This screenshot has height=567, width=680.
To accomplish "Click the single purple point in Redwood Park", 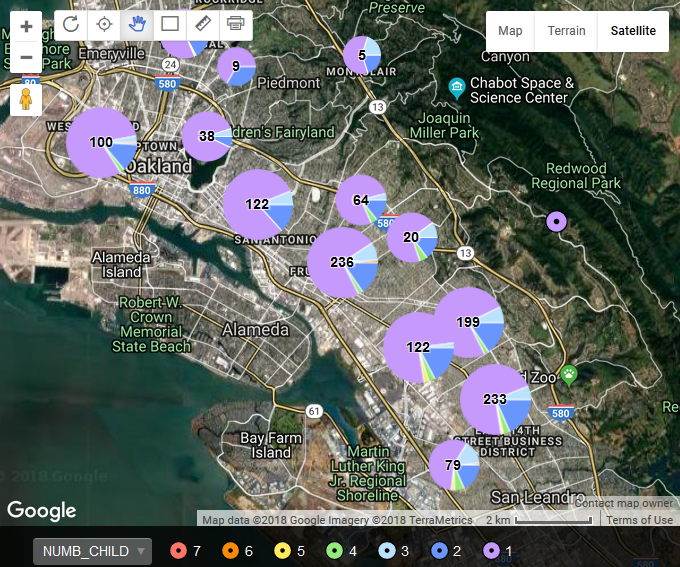I will [x=556, y=221].
